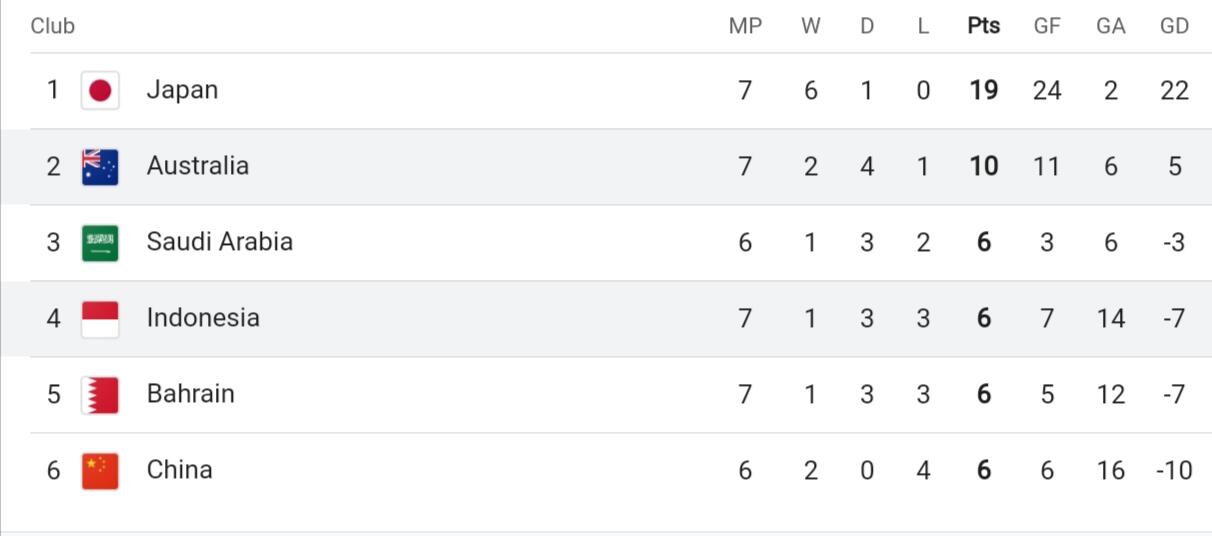Select the Saudi Arabia team name
This screenshot has width=1212, height=536.
click(x=220, y=242)
